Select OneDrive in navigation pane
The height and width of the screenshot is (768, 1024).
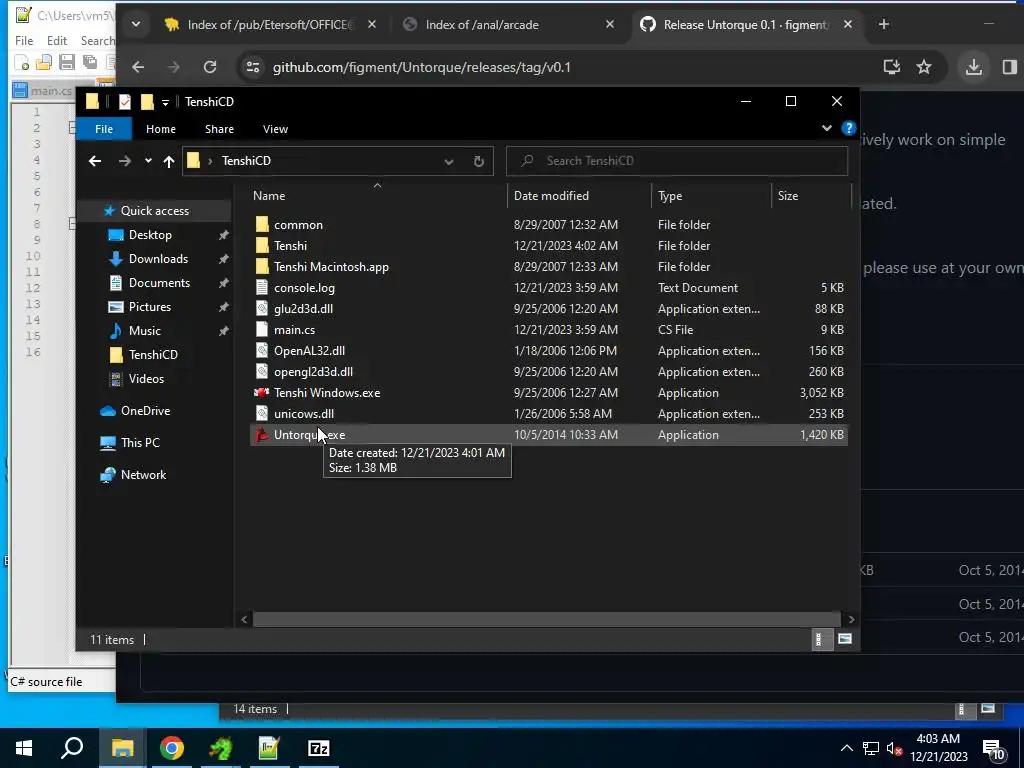[145, 411]
